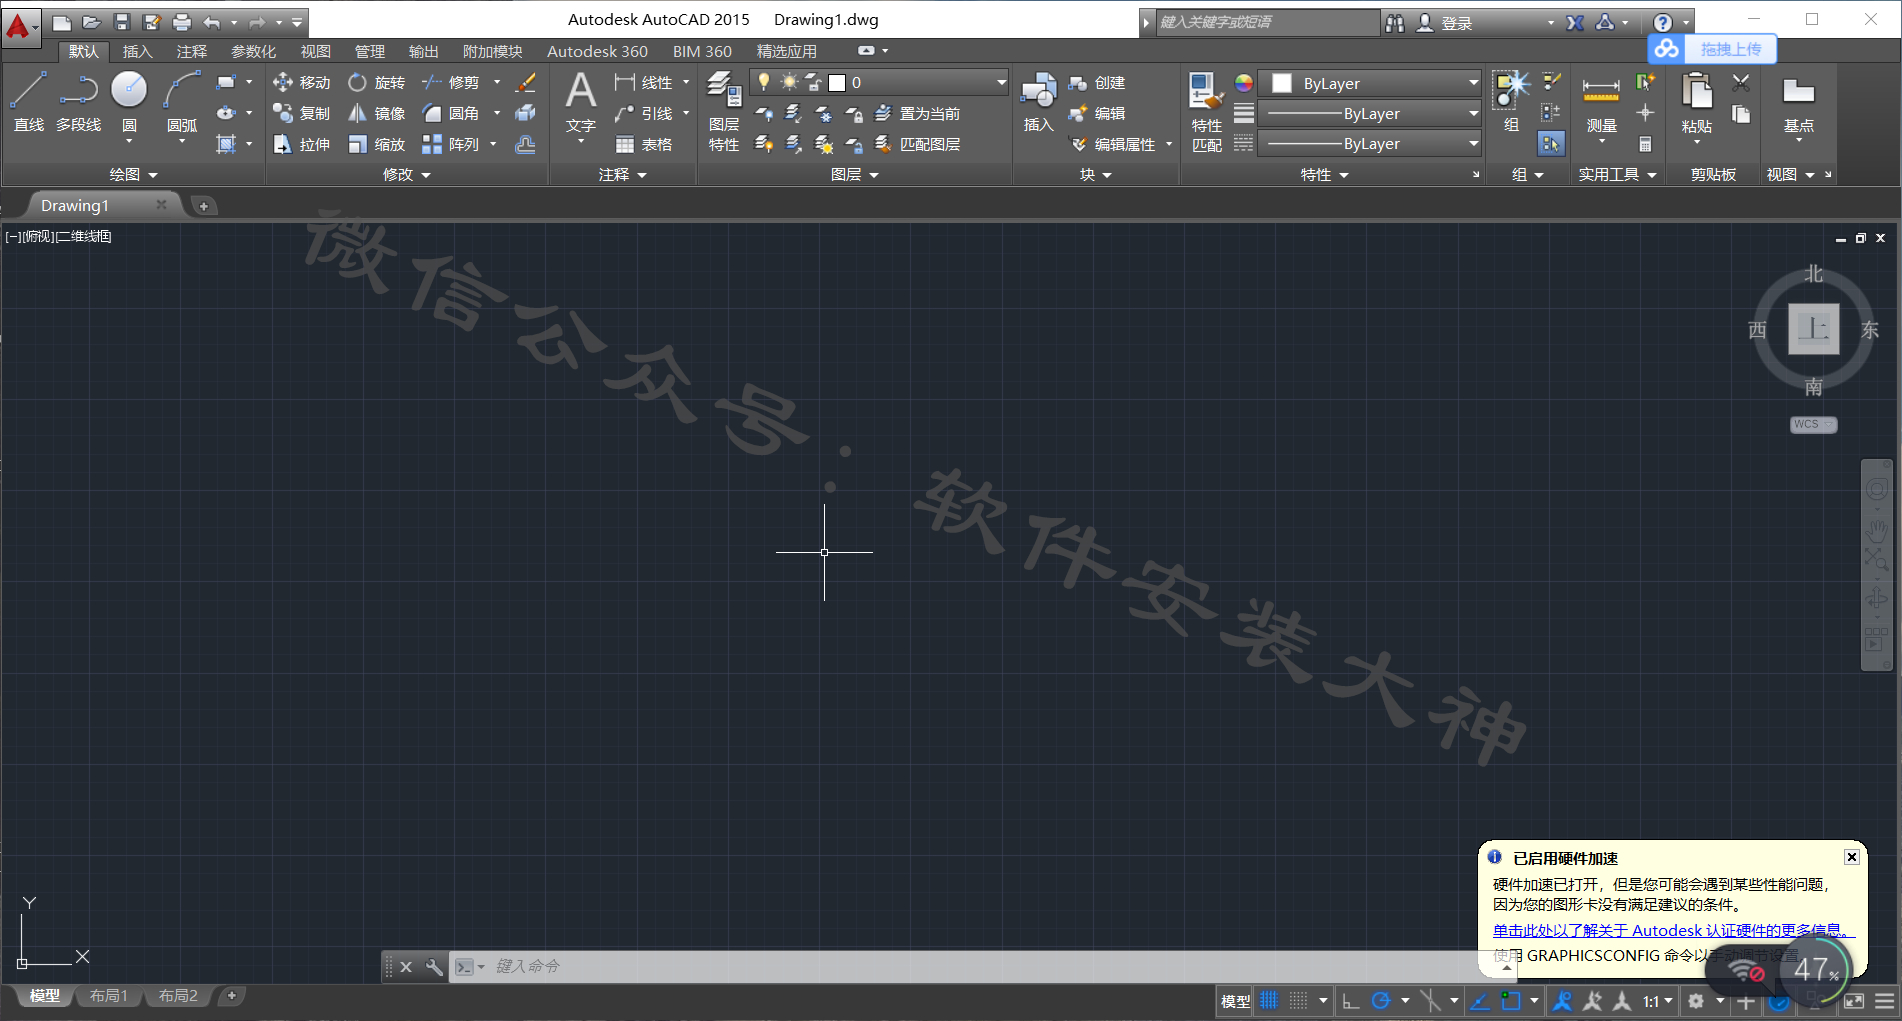Click 置为当前 make current button
Viewport: 1902px width, 1021px height.
click(x=918, y=113)
